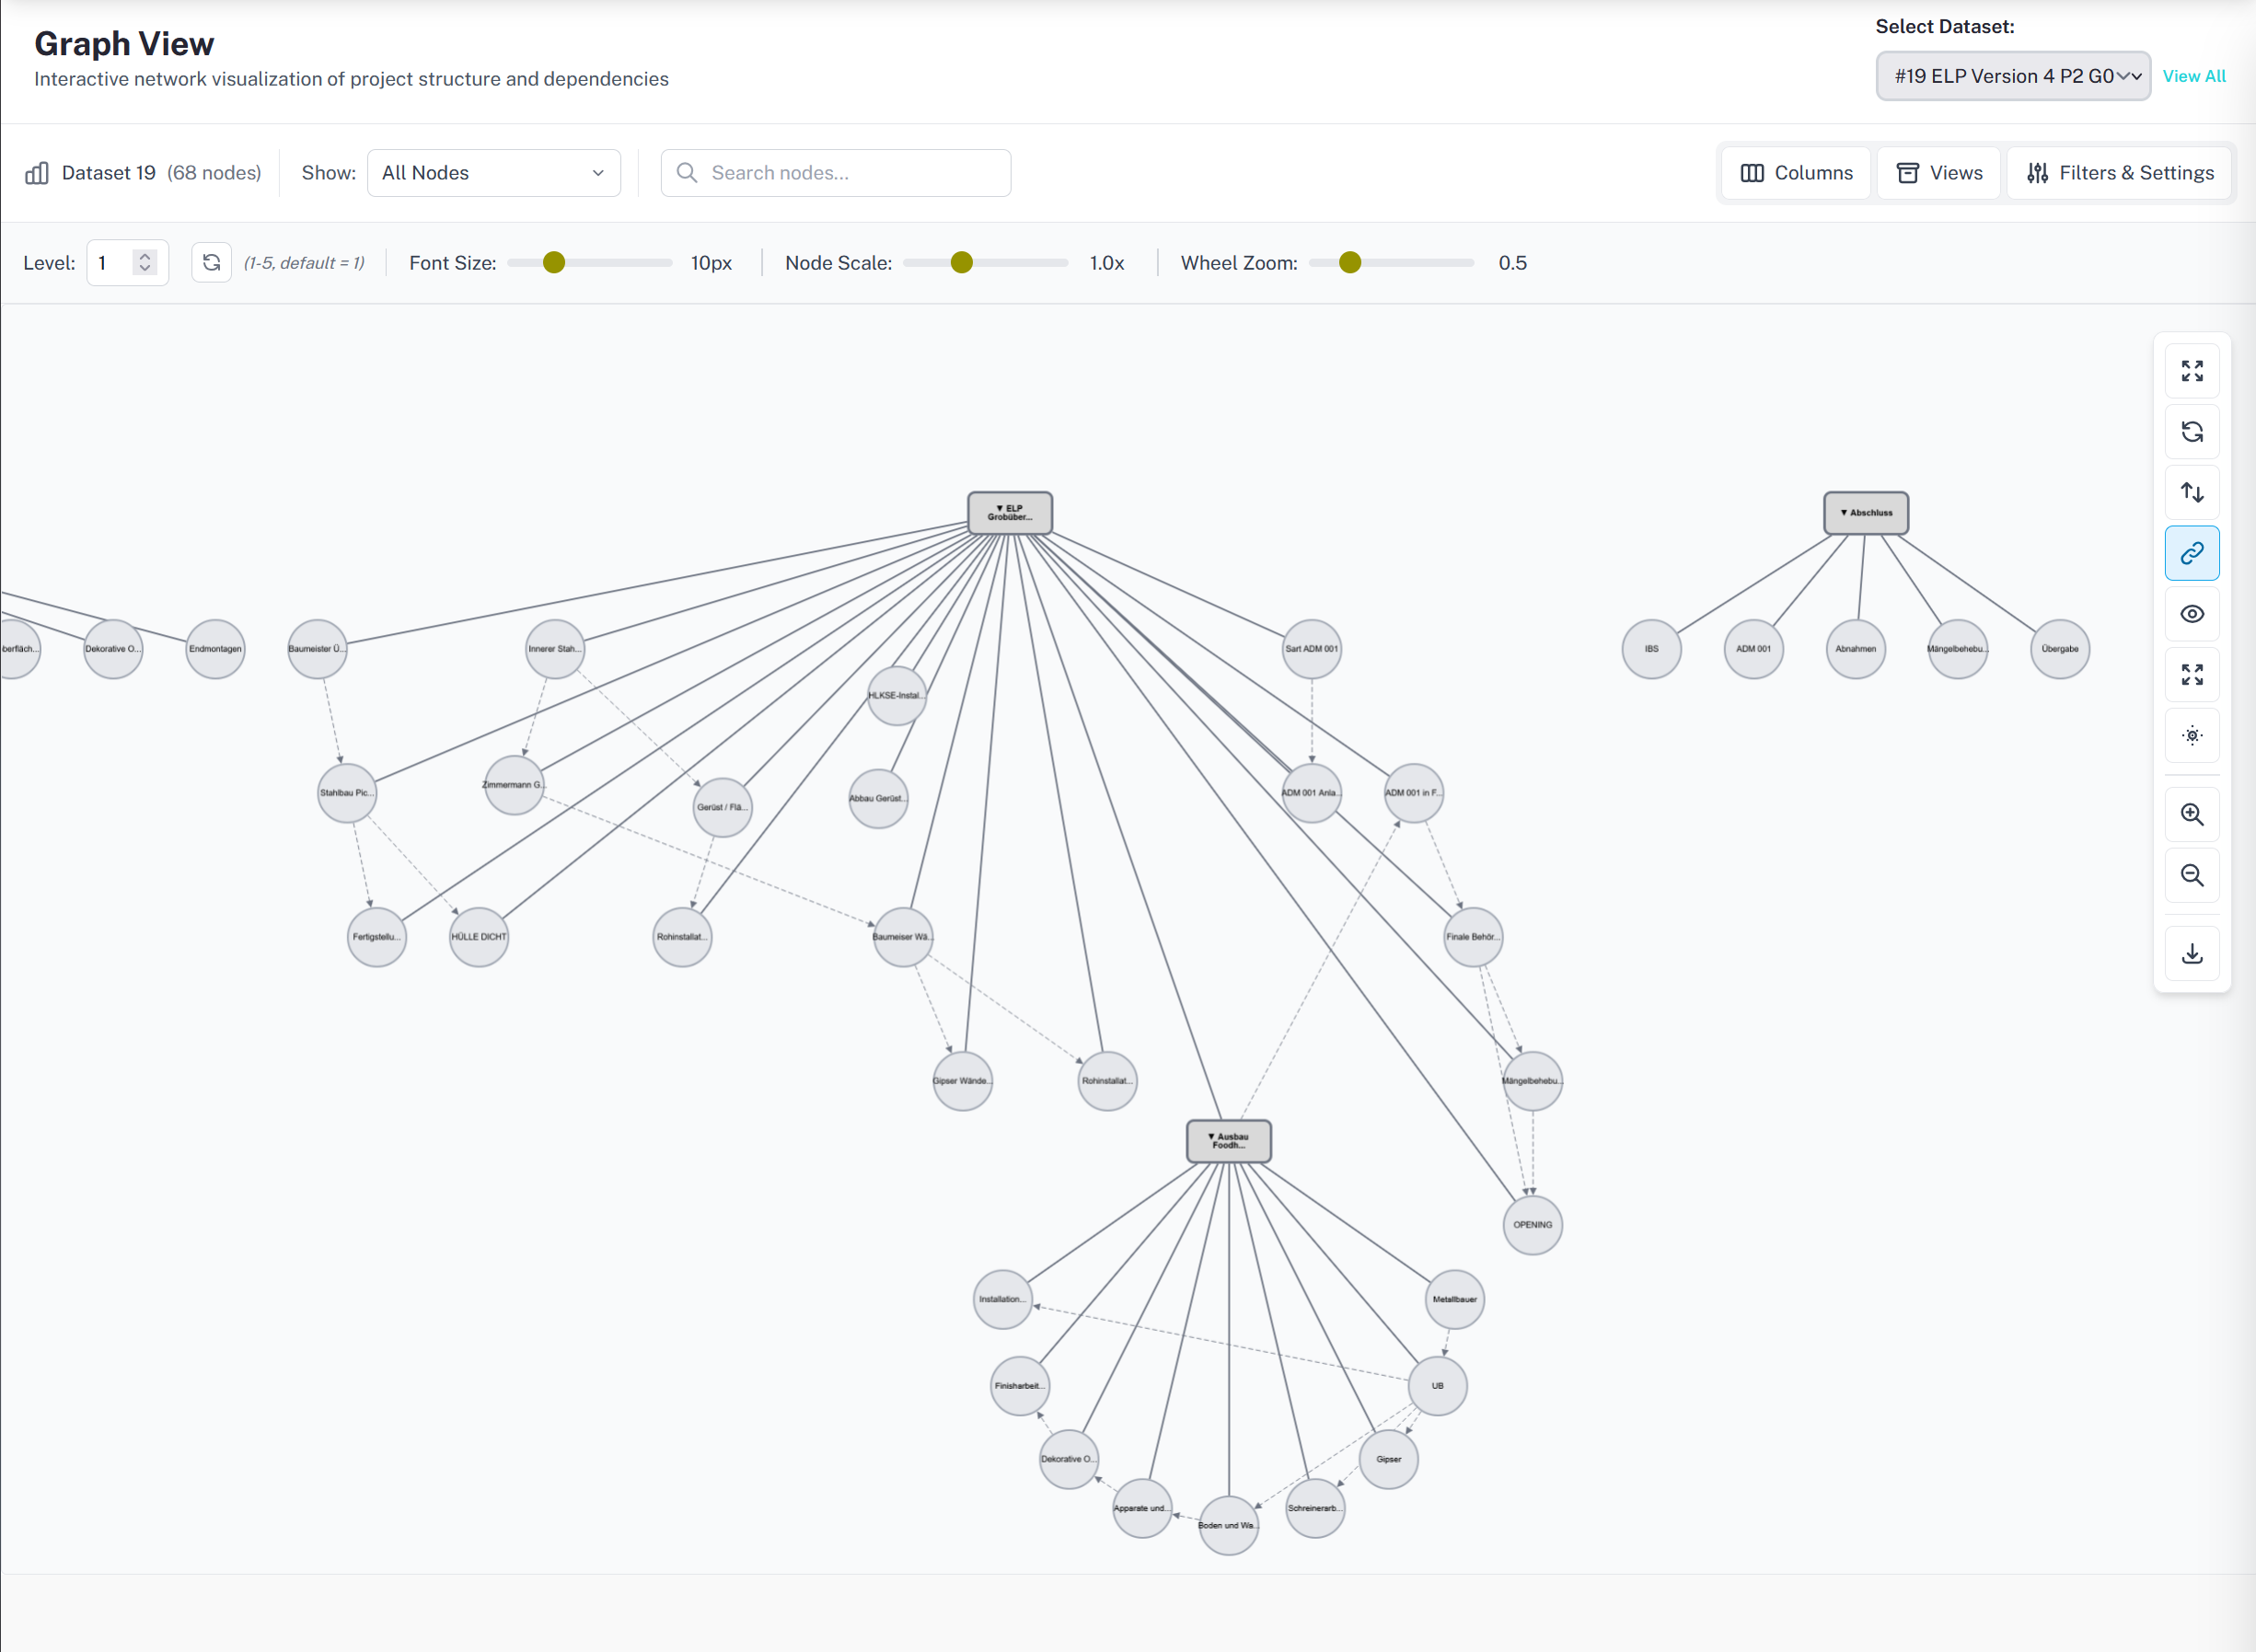
Task: Open Filters & Settings
Action: [2120, 173]
